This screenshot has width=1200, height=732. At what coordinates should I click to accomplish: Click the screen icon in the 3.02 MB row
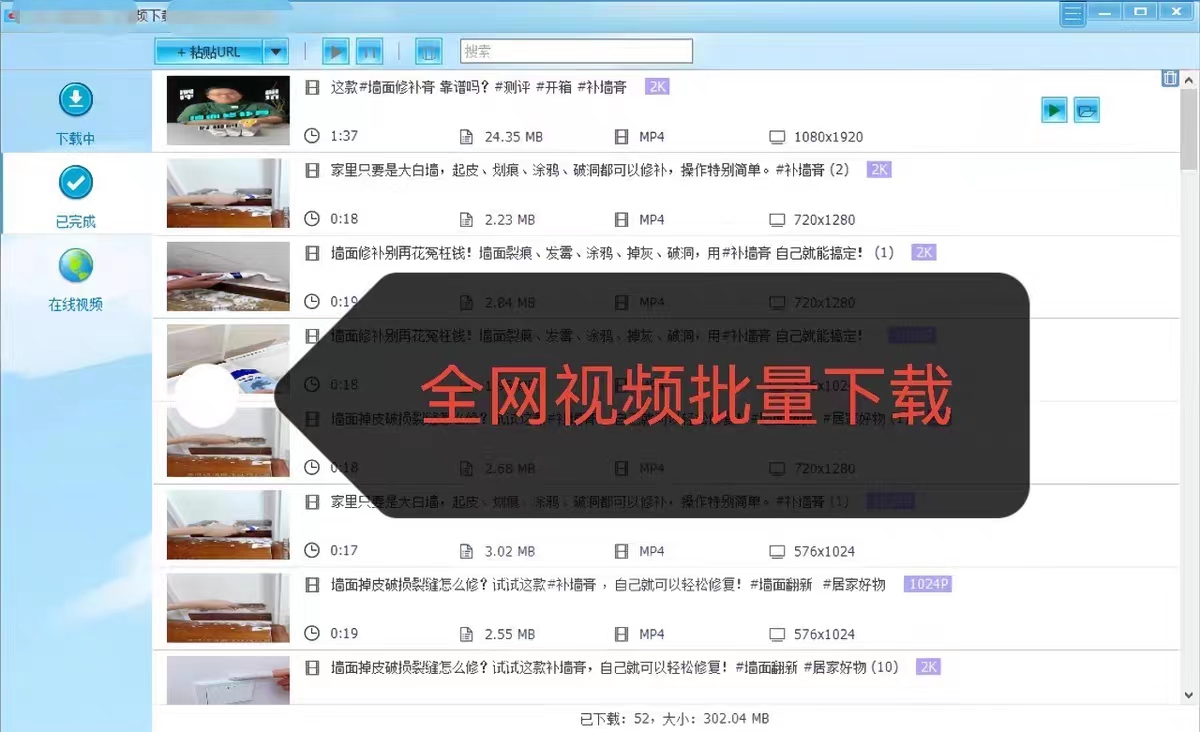click(777, 550)
